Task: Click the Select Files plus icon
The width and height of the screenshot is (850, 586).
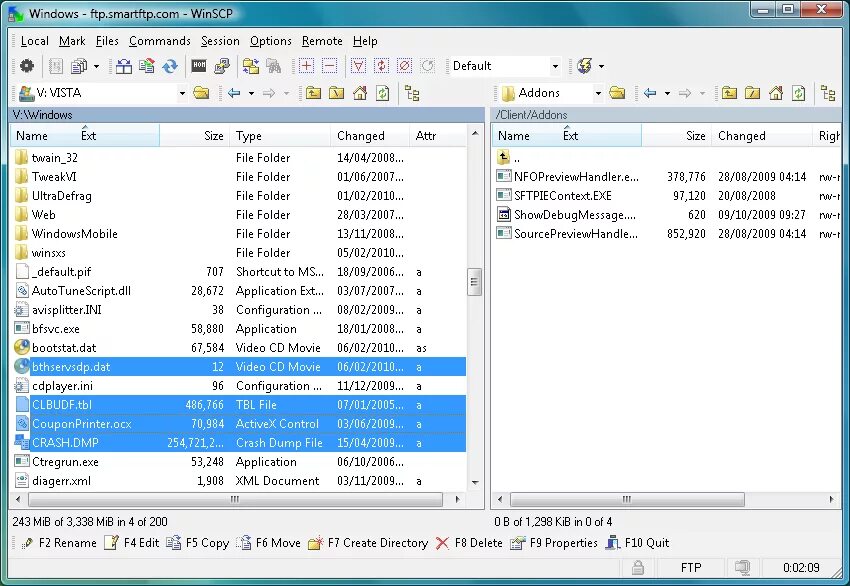Action: click(306, 66)
